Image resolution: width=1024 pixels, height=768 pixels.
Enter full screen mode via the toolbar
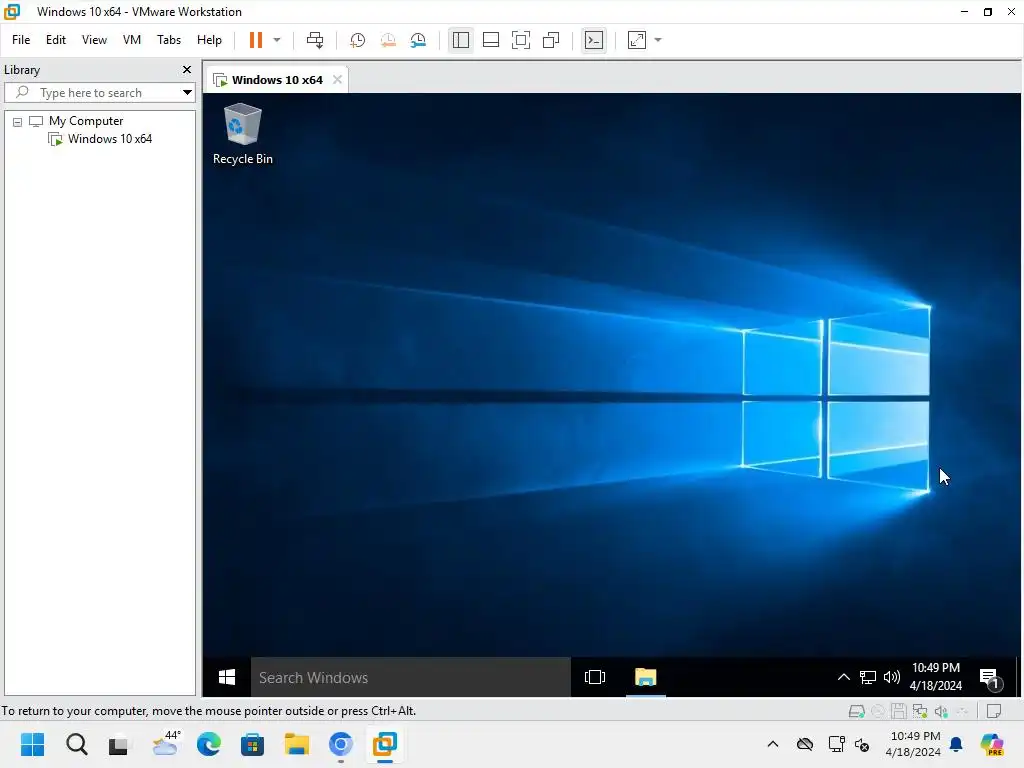(520, 40)
